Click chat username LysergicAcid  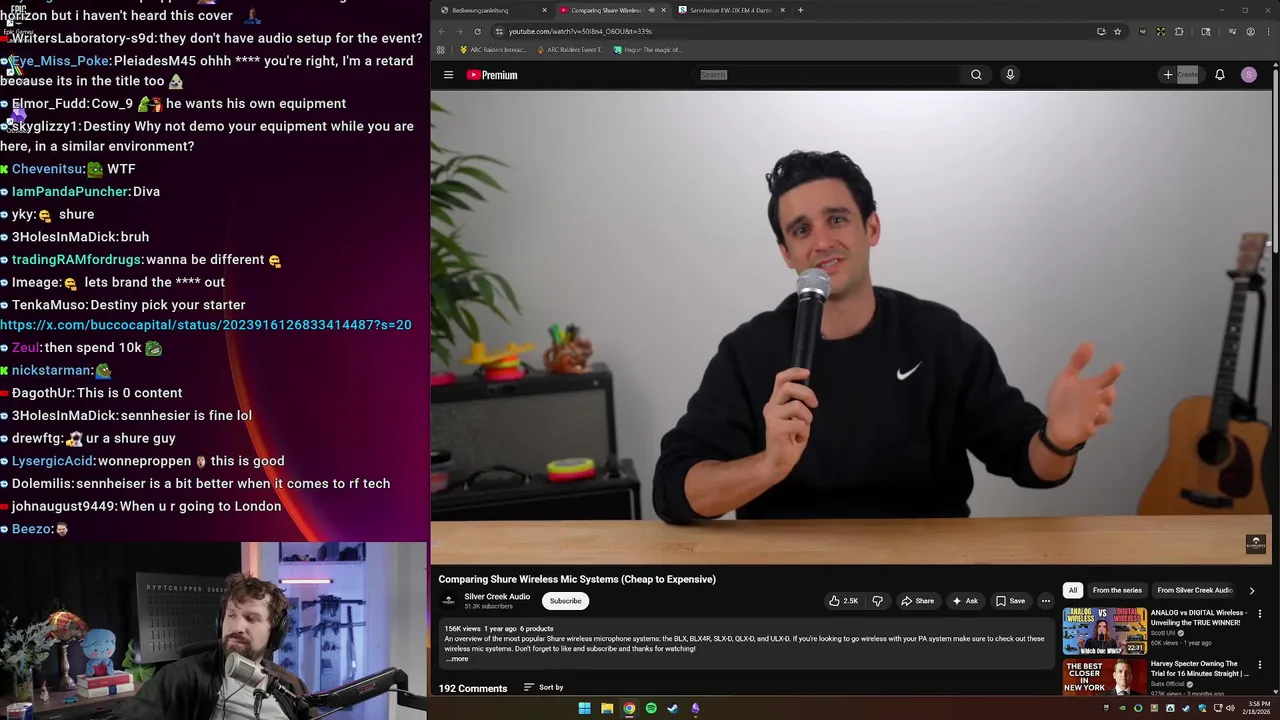[52, 461]
